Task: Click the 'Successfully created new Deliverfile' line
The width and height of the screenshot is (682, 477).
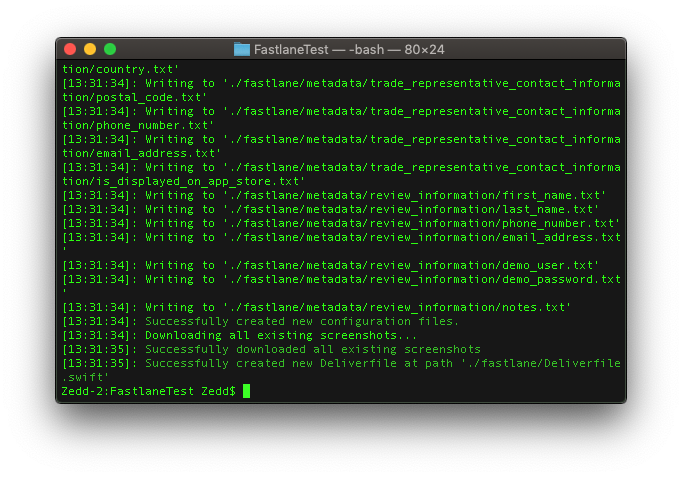Action: pos(341,363)
